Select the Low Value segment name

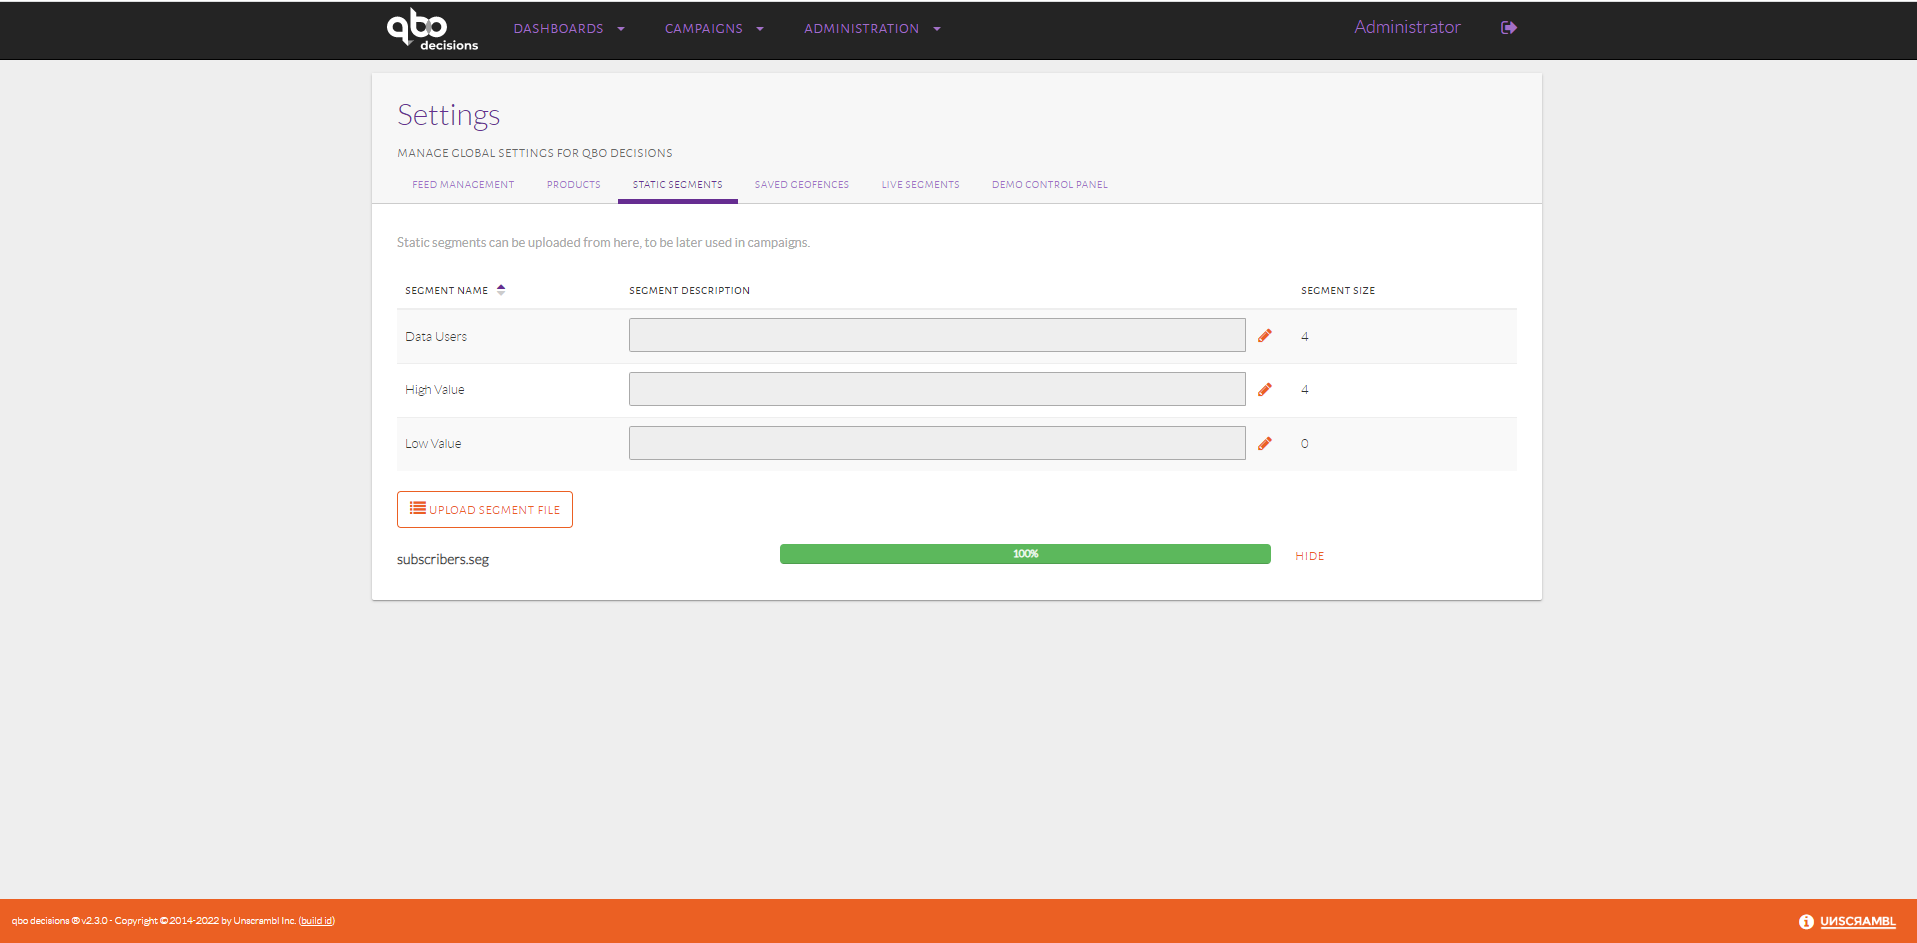pos(433,444)
